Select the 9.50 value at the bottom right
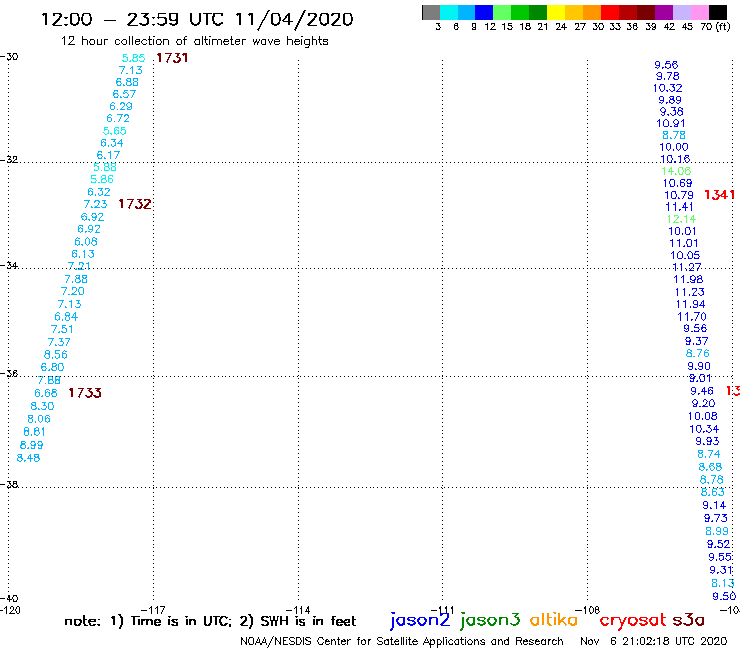Screen dimensions: 740x650 pos(724,596)
